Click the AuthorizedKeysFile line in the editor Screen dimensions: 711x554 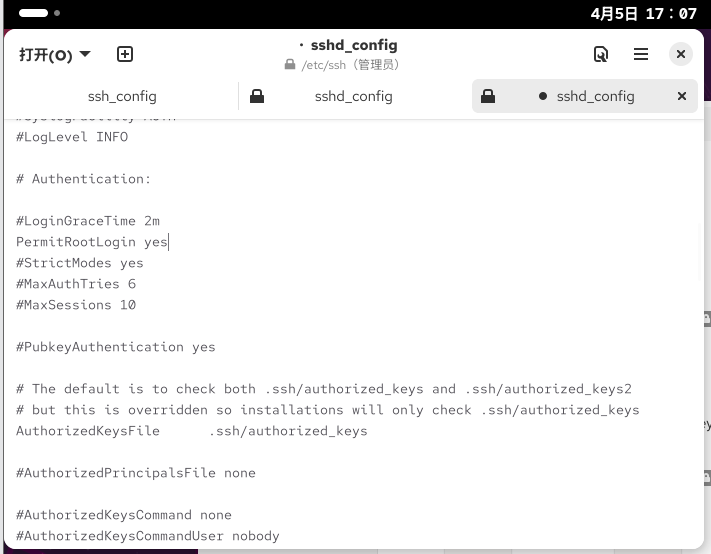click(x=191, y=431)
